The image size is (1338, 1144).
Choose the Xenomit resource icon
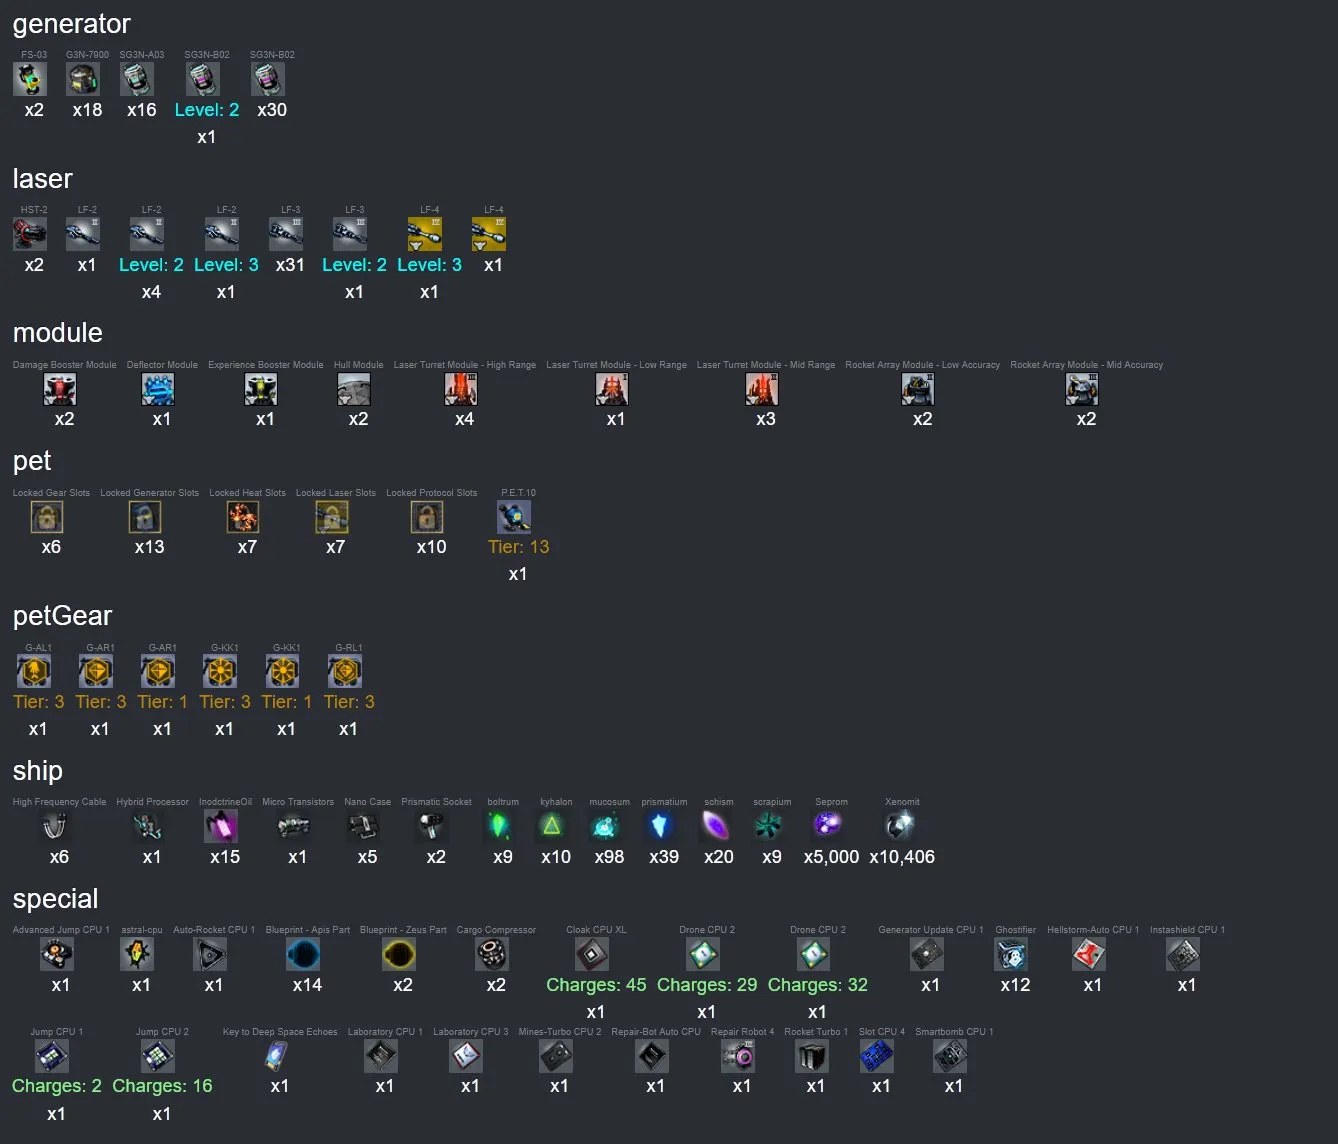tap(898, 826)
